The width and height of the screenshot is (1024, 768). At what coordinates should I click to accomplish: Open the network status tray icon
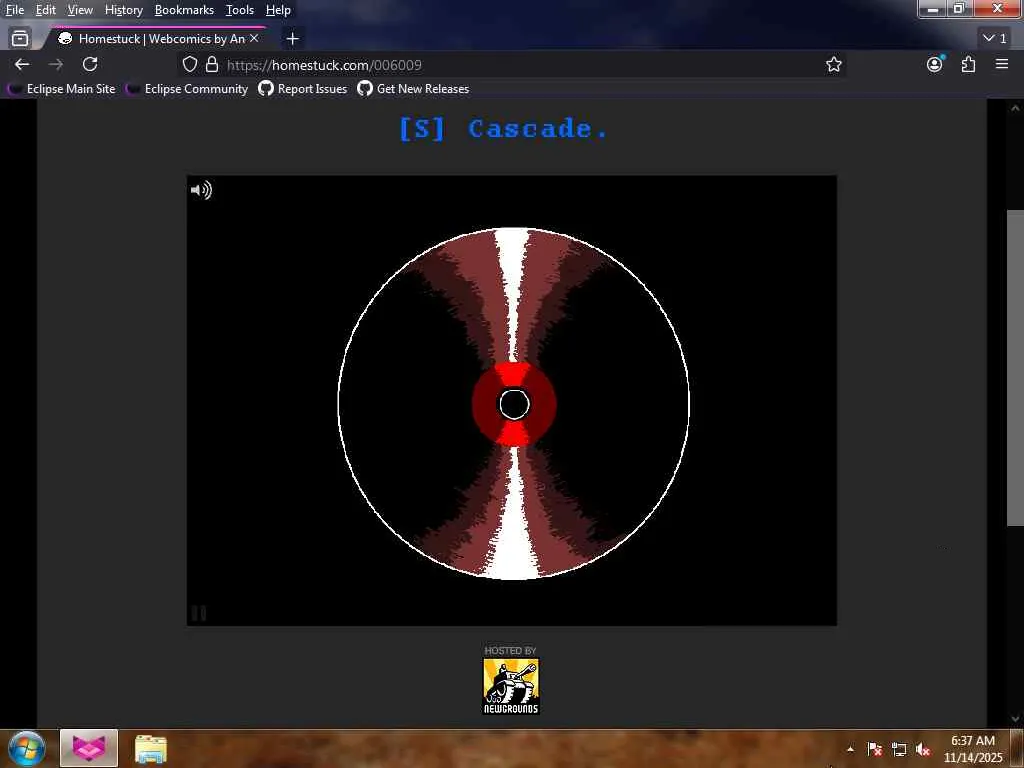899,749
